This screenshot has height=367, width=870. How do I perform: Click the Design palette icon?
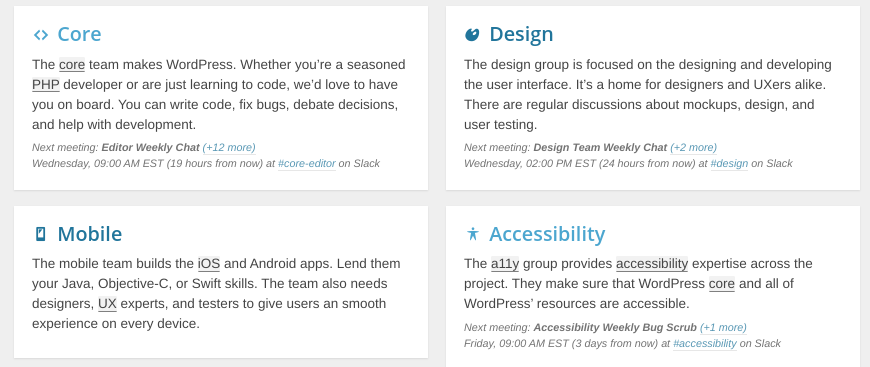click(472, 34)
